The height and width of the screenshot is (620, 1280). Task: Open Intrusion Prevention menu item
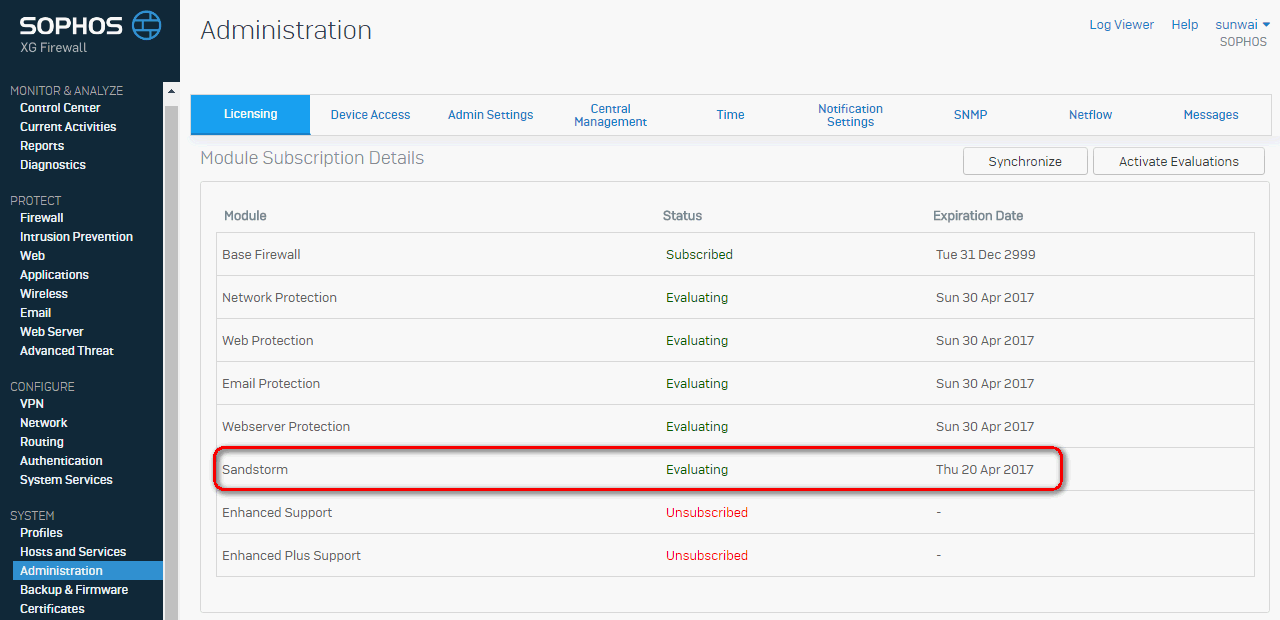click(76, 237)
